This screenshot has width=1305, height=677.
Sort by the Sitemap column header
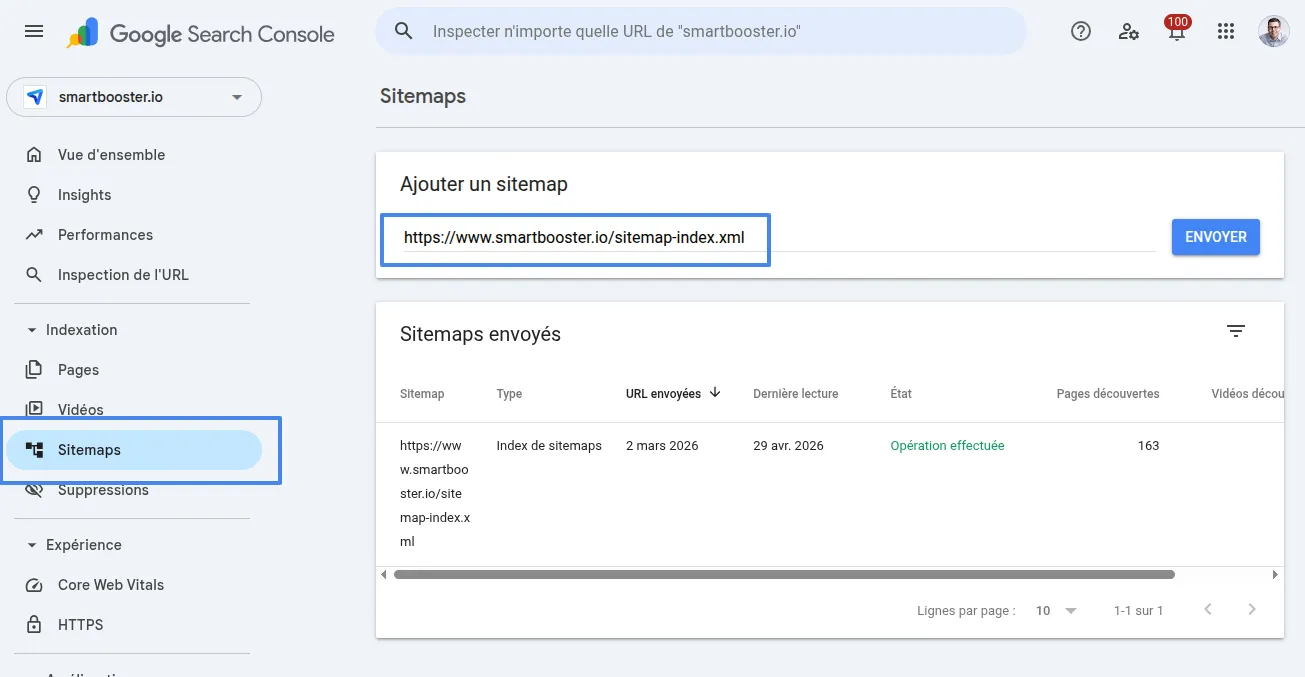pyautogui.click(x=422, y=394)
